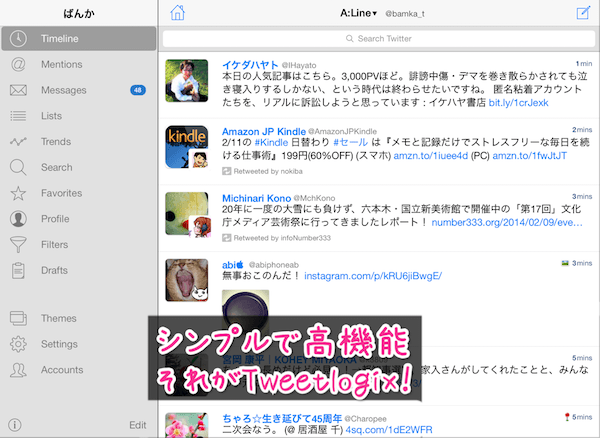
Task: Go to Filters menu label
Action: [x=54, y=244]
